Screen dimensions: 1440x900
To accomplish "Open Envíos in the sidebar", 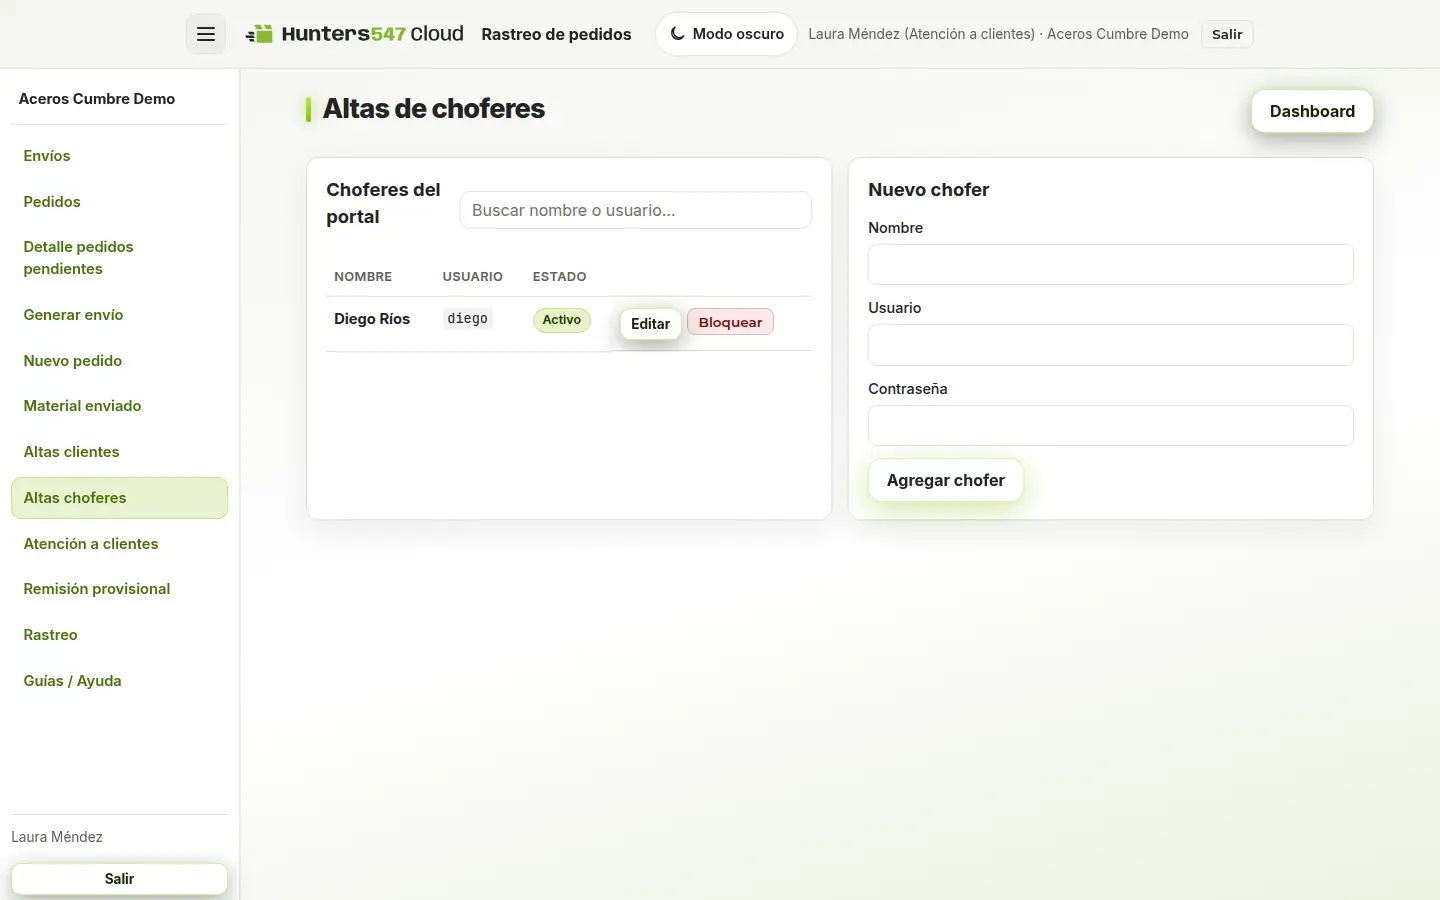I will pyautogui.click(x=119, y=156).
